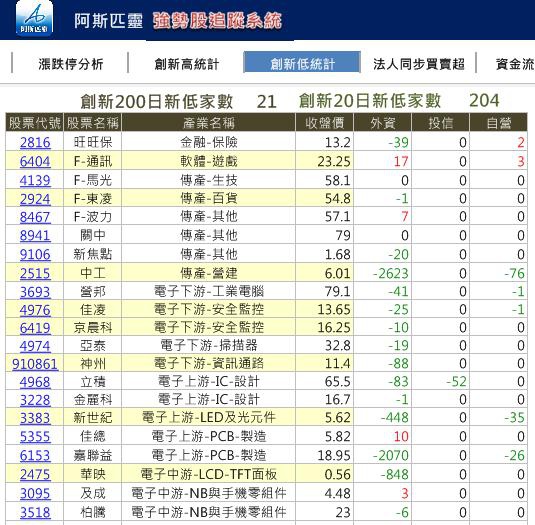Click the 20-day new low count 204
This screenshot has height=525, width=535.
484,101
